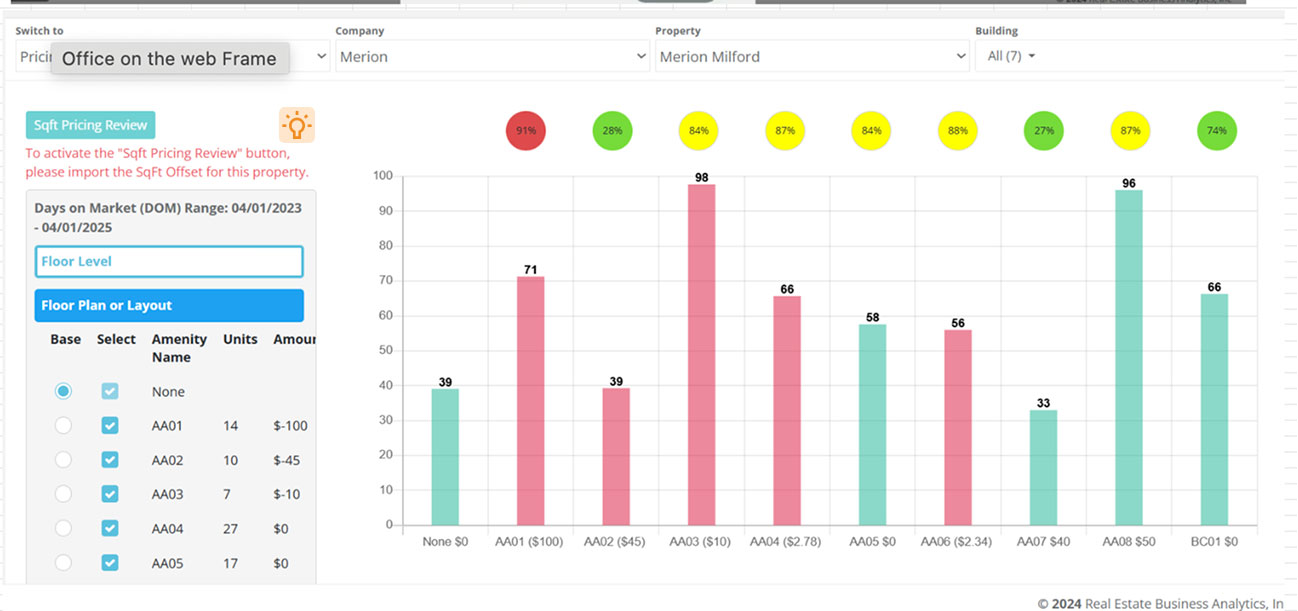Set AA01 as base radio button

point(63,425)
